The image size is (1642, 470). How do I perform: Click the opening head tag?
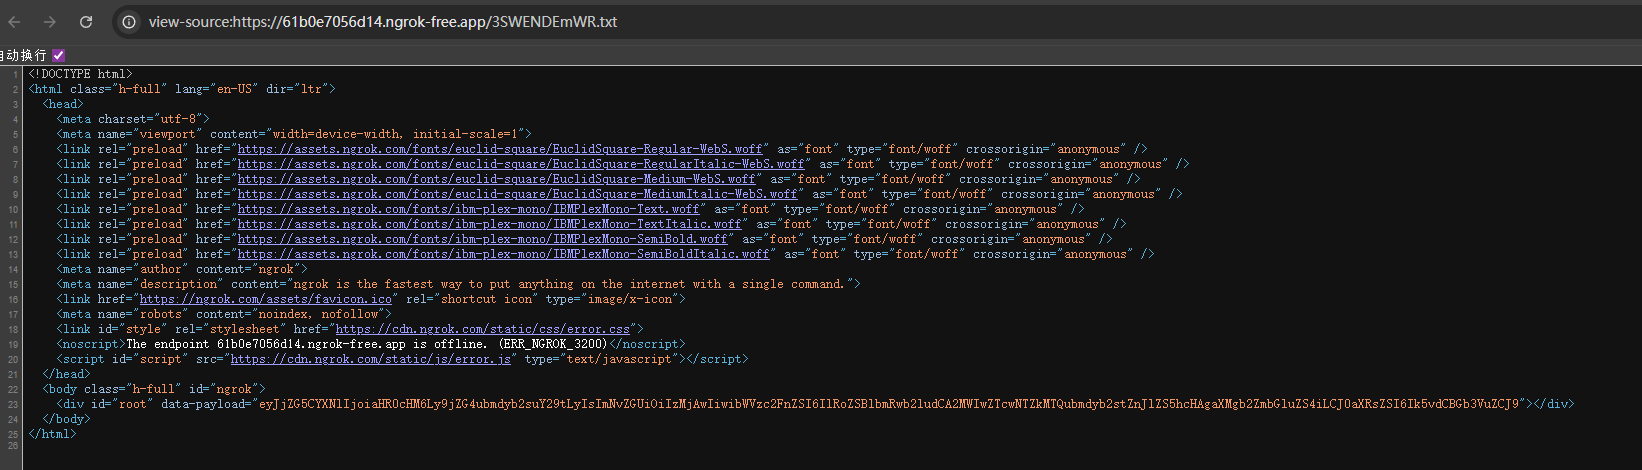63,104
